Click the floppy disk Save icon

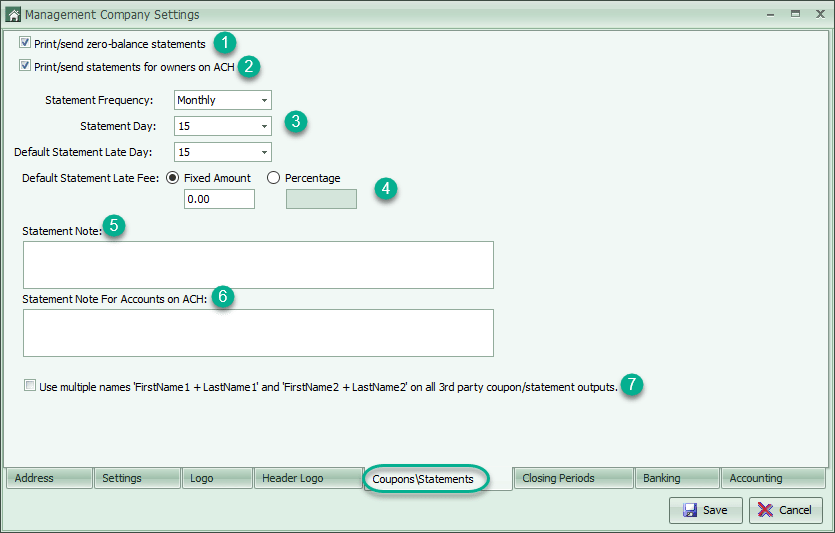pyautogui.click(x=690, y=510)
